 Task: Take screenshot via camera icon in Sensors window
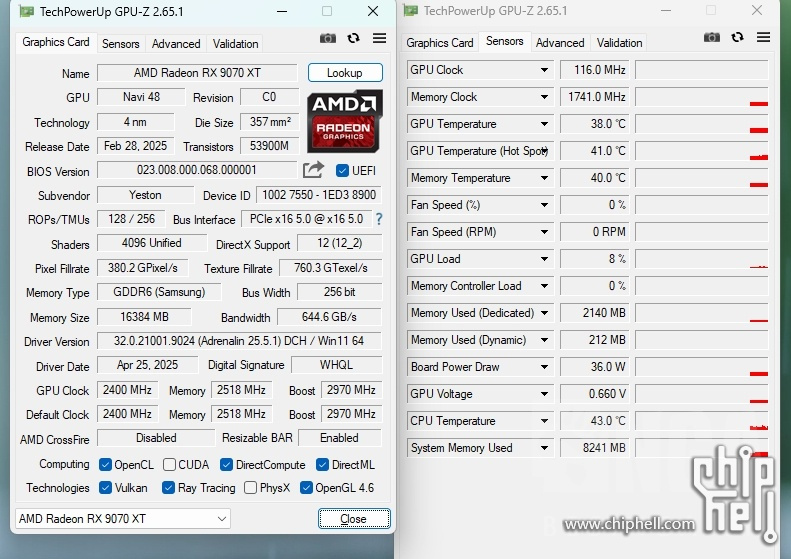tap(712, 37)
